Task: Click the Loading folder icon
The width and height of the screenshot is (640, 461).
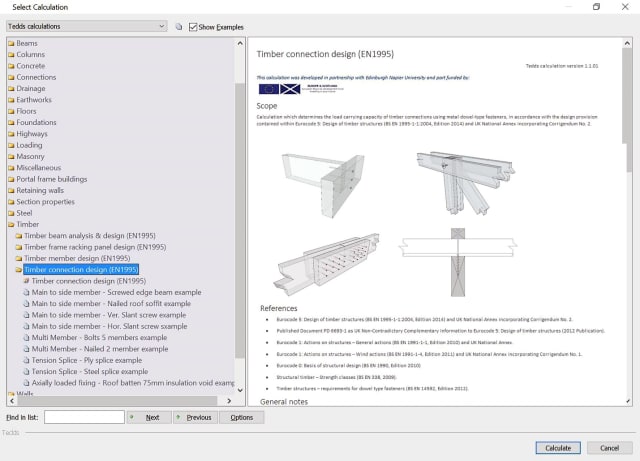Action: [x=11, y=145]
